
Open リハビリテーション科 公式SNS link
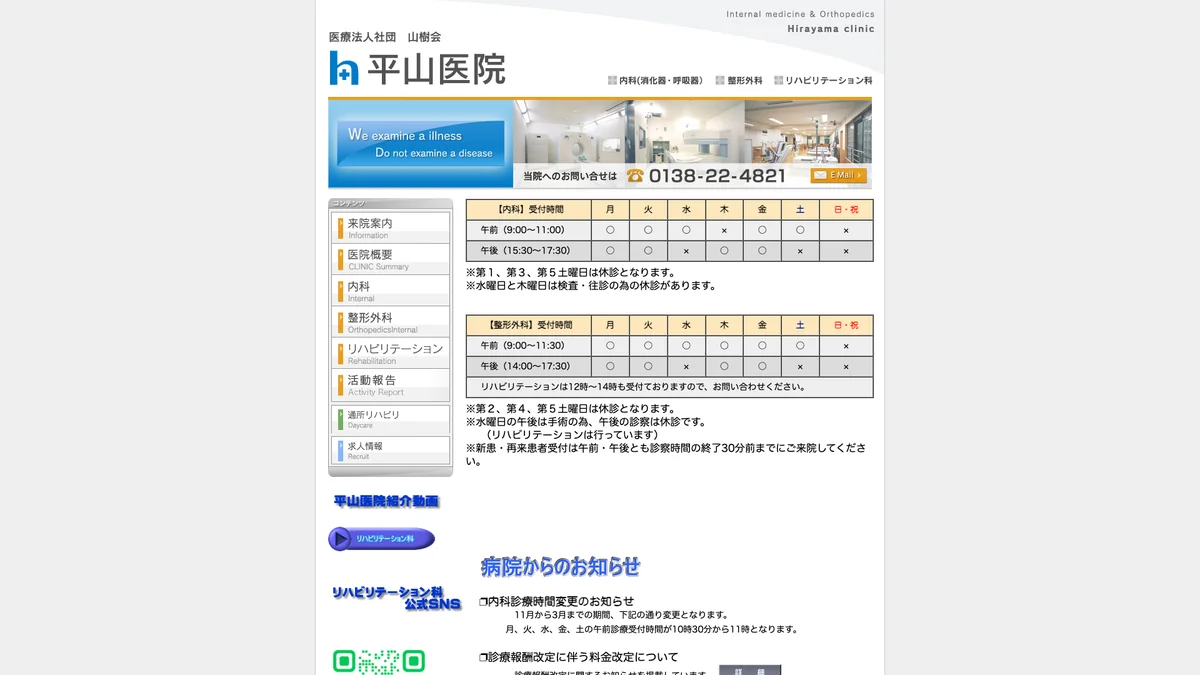pyautogui.click(x=397, y=598)
